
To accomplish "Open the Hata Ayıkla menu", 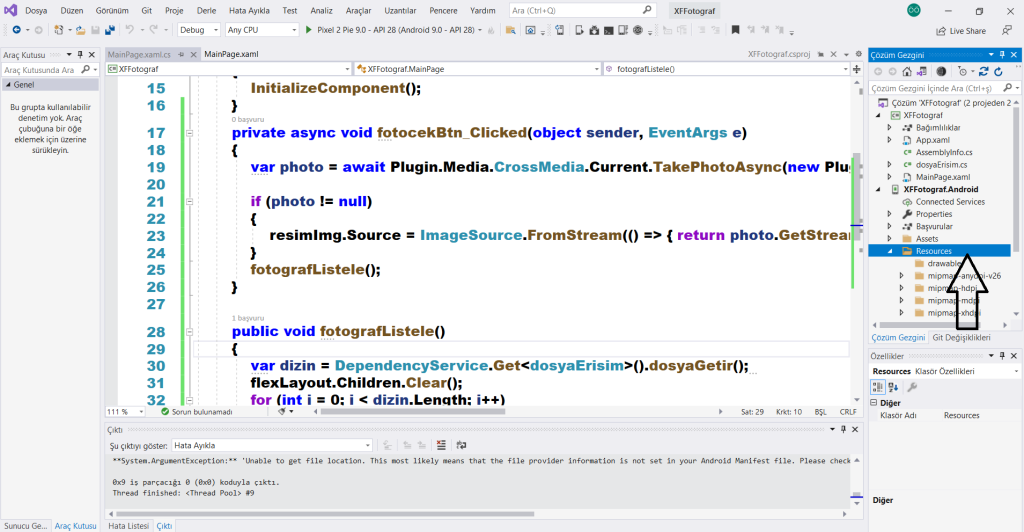I will [251, 10].
